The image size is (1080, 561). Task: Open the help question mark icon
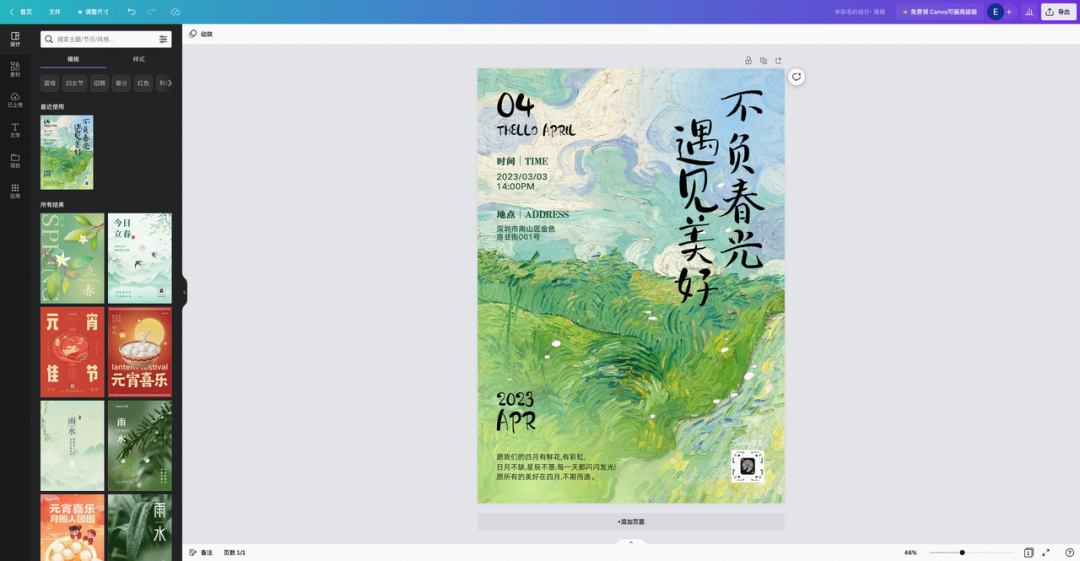1070,552
